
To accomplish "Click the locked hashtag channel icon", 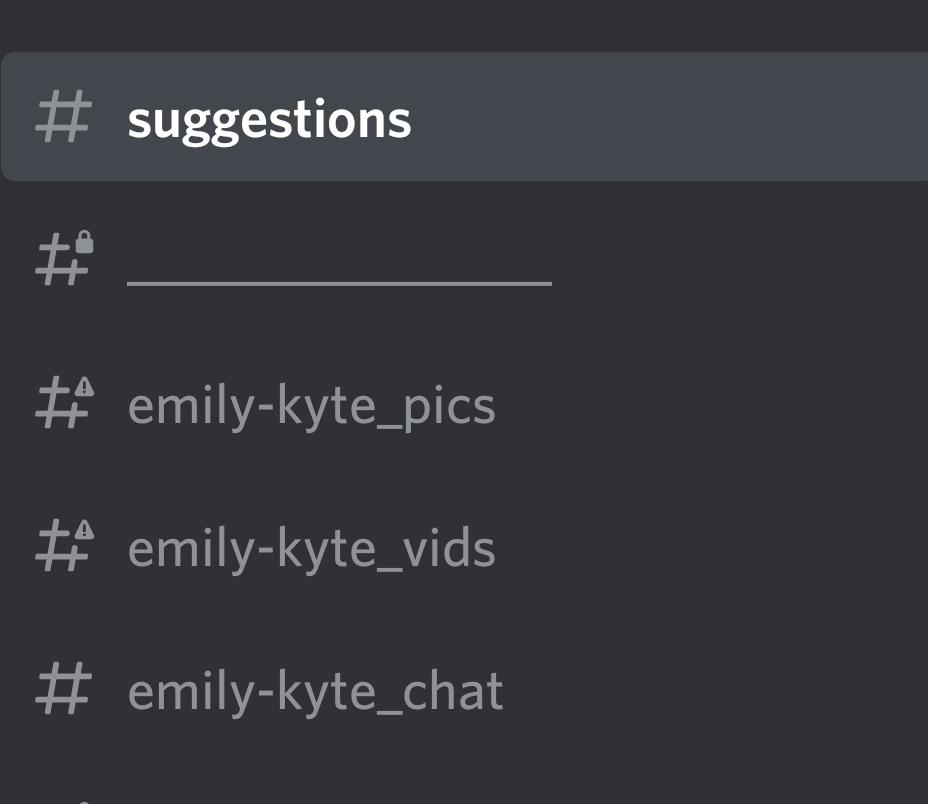I will click(62, 258).
